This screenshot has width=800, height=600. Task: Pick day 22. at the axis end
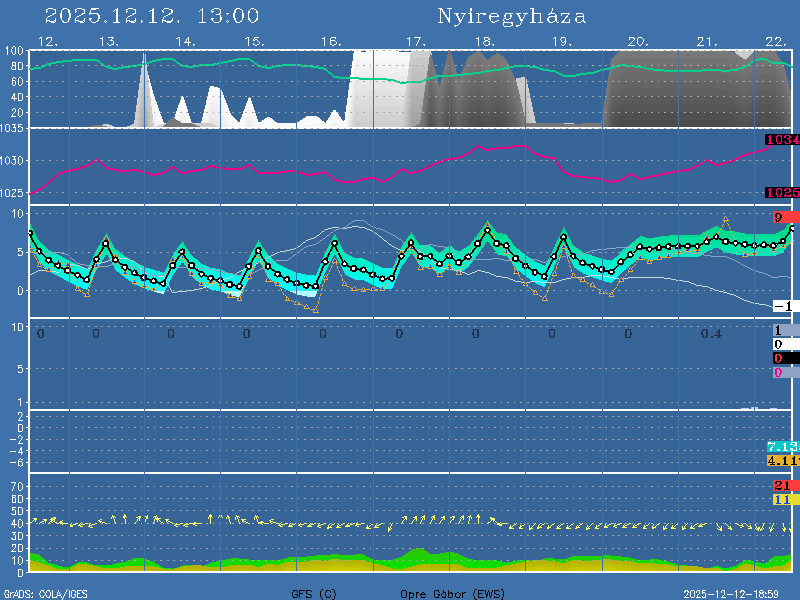pyautogui.click(x=775, y=41)
